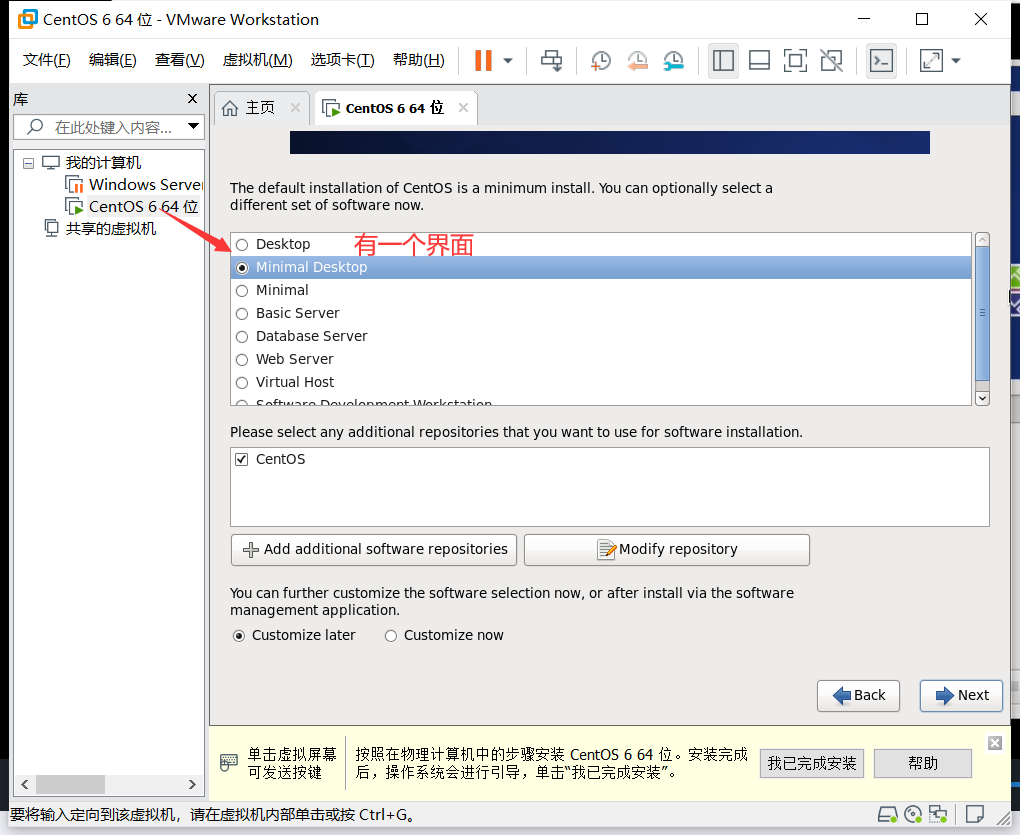The width and height of the screenshot is (1020, 835).
Task: Click the VMware Workstation title bar logo
Action: (x=27, y=19)
